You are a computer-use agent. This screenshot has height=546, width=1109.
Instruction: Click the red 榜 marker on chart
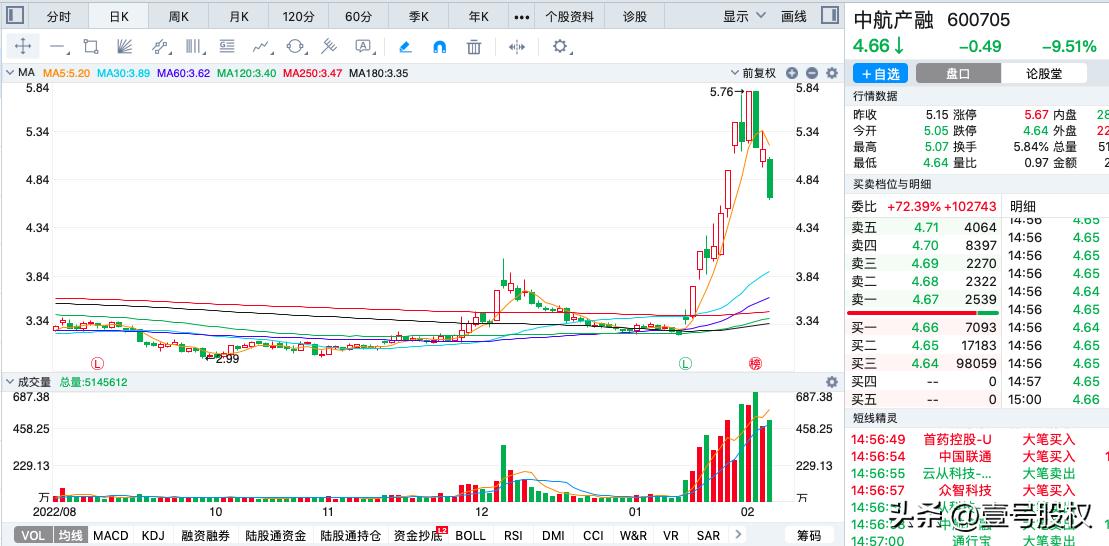[x=755, y=364]
